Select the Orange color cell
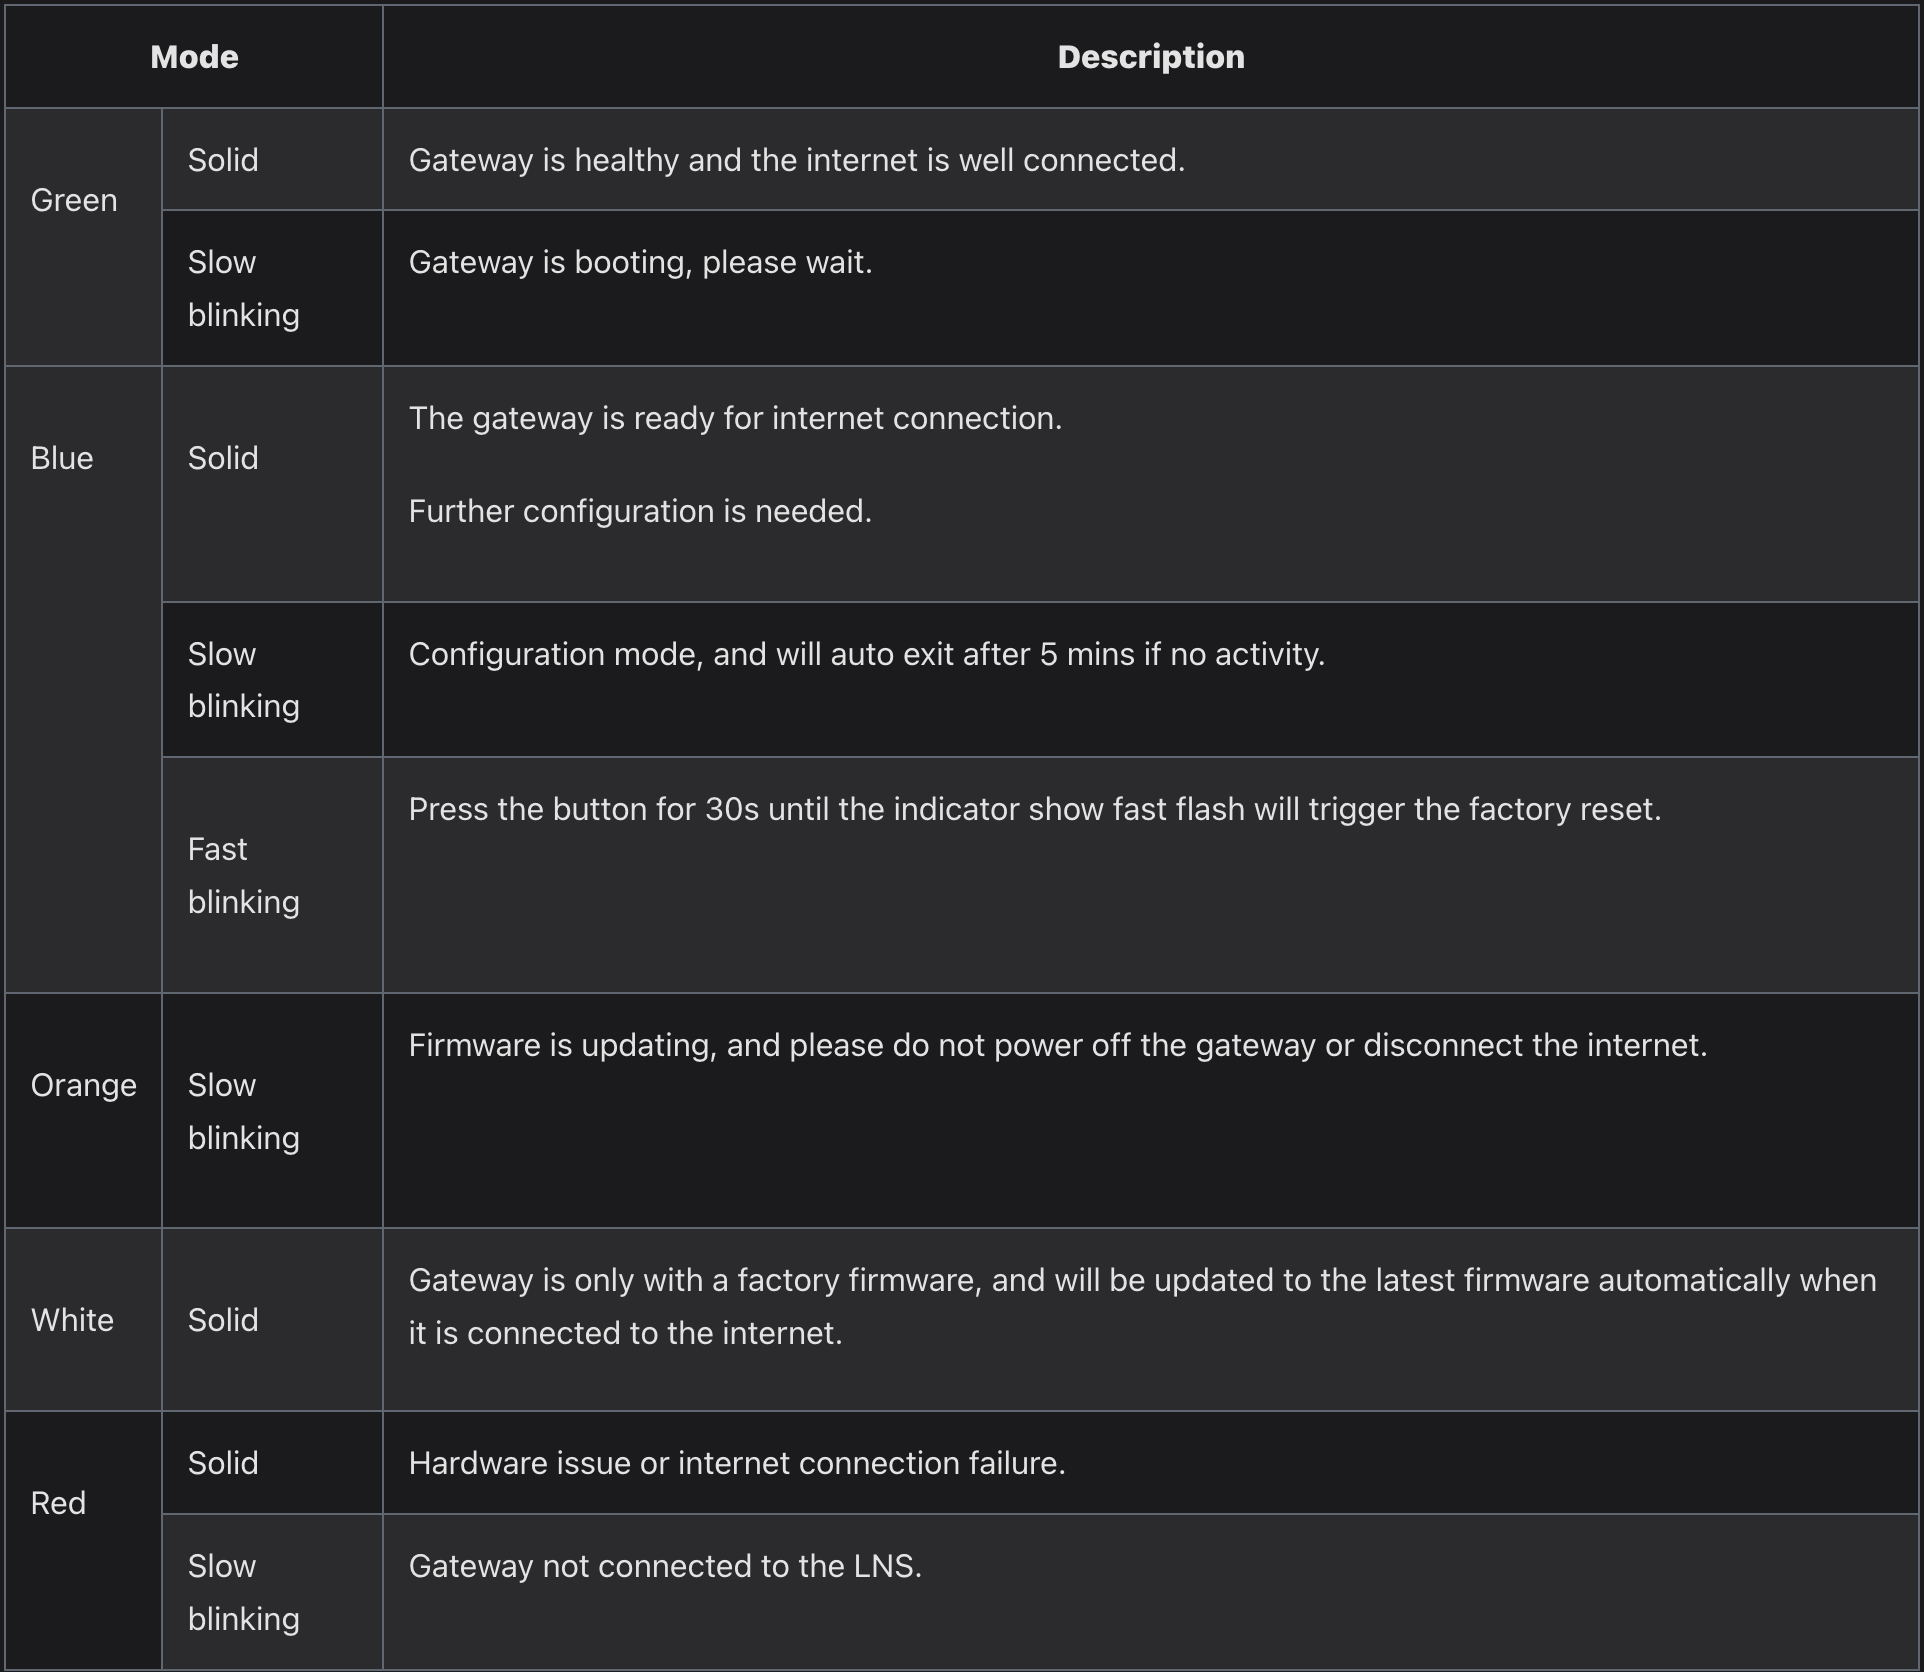The width and height of the screenshot is (1924, 1672). coord(84,1110)
